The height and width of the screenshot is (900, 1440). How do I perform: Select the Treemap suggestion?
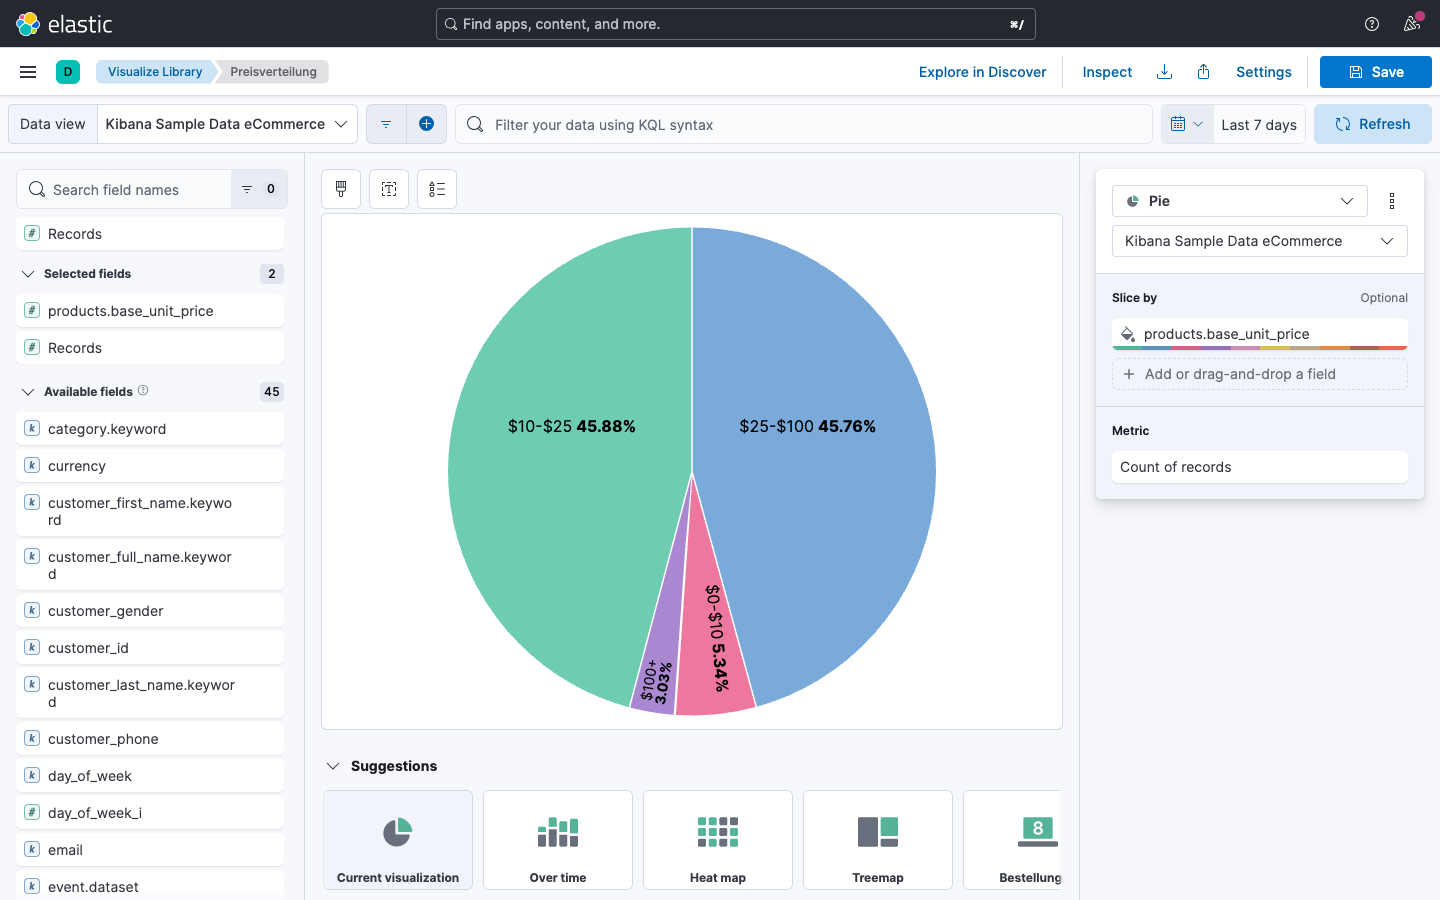[x=878, y=840]
